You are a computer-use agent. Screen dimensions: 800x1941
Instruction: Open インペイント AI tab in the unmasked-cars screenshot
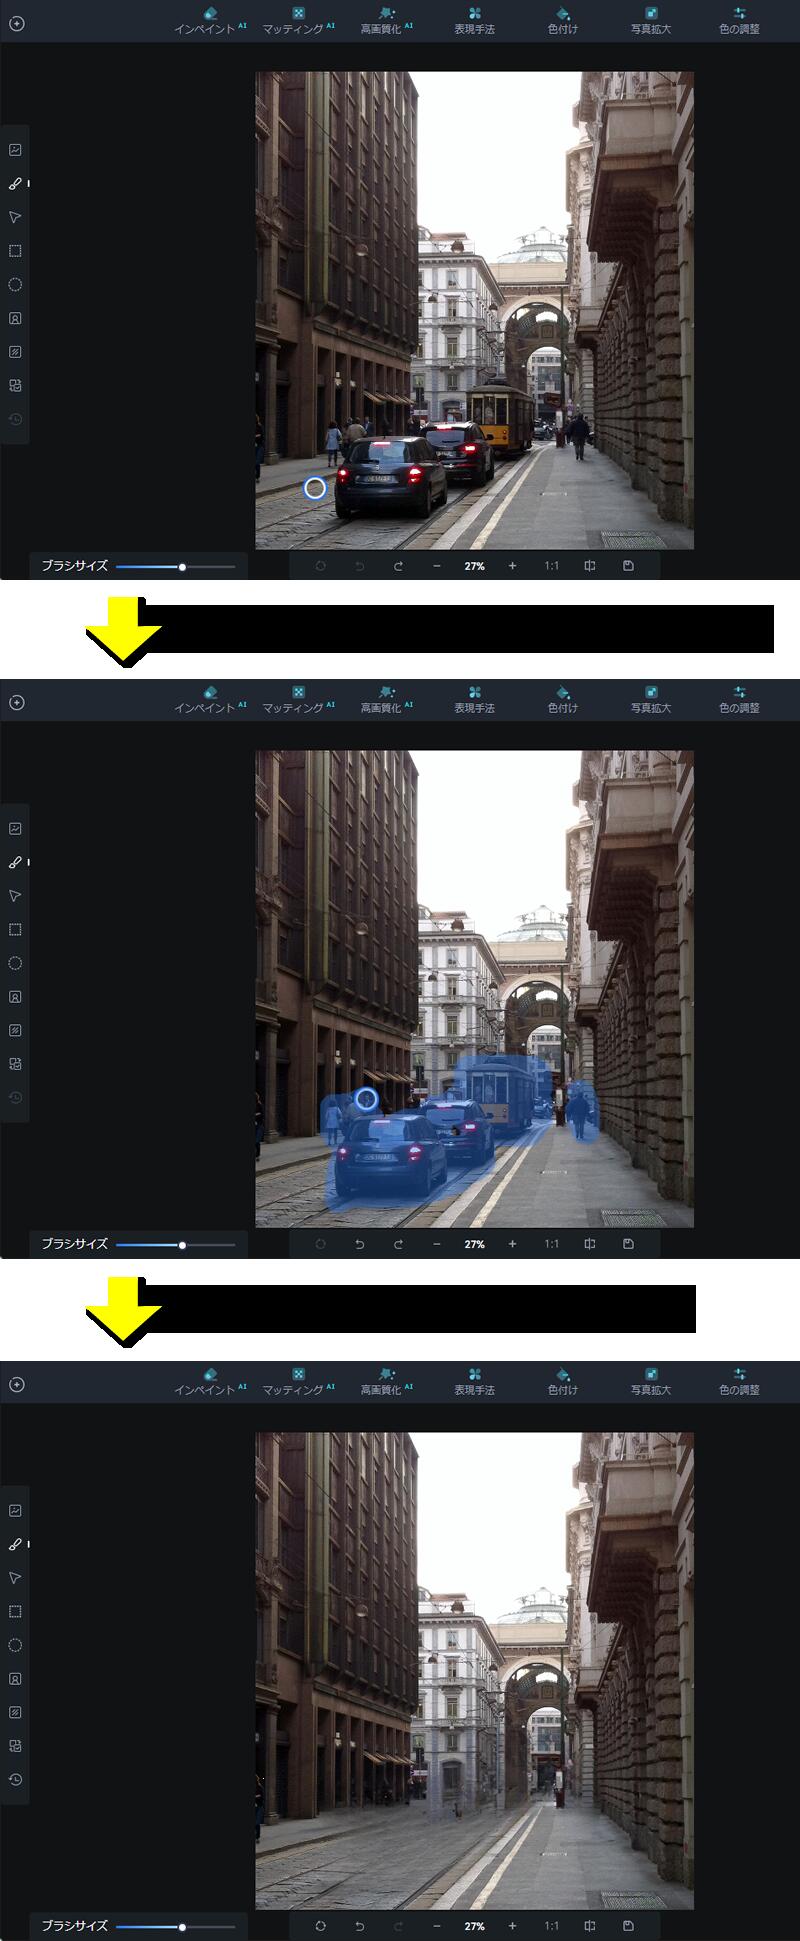coord(210,20)
